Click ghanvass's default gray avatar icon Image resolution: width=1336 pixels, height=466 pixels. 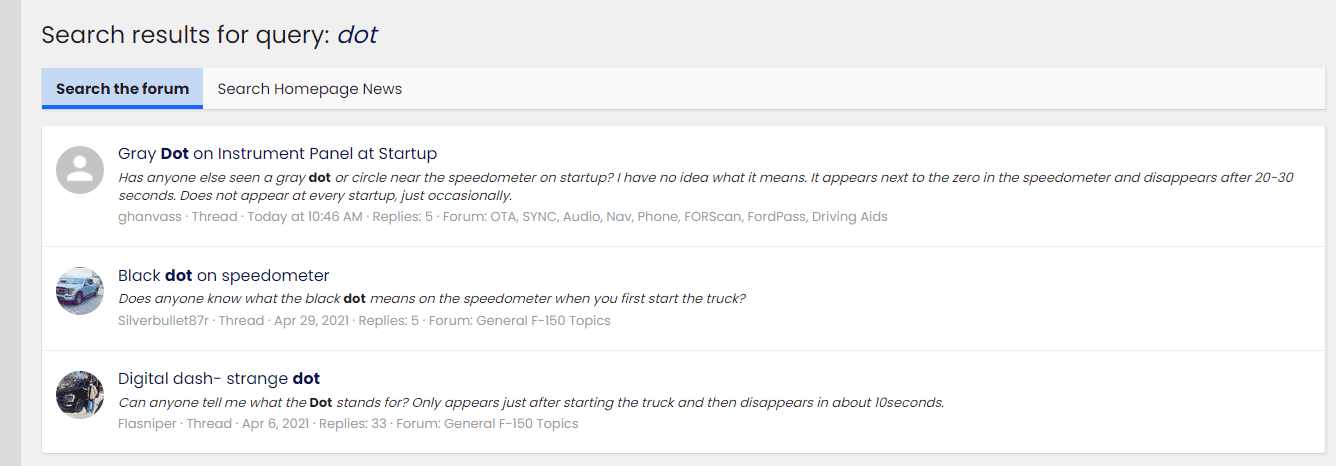click(x=80, y=170)
